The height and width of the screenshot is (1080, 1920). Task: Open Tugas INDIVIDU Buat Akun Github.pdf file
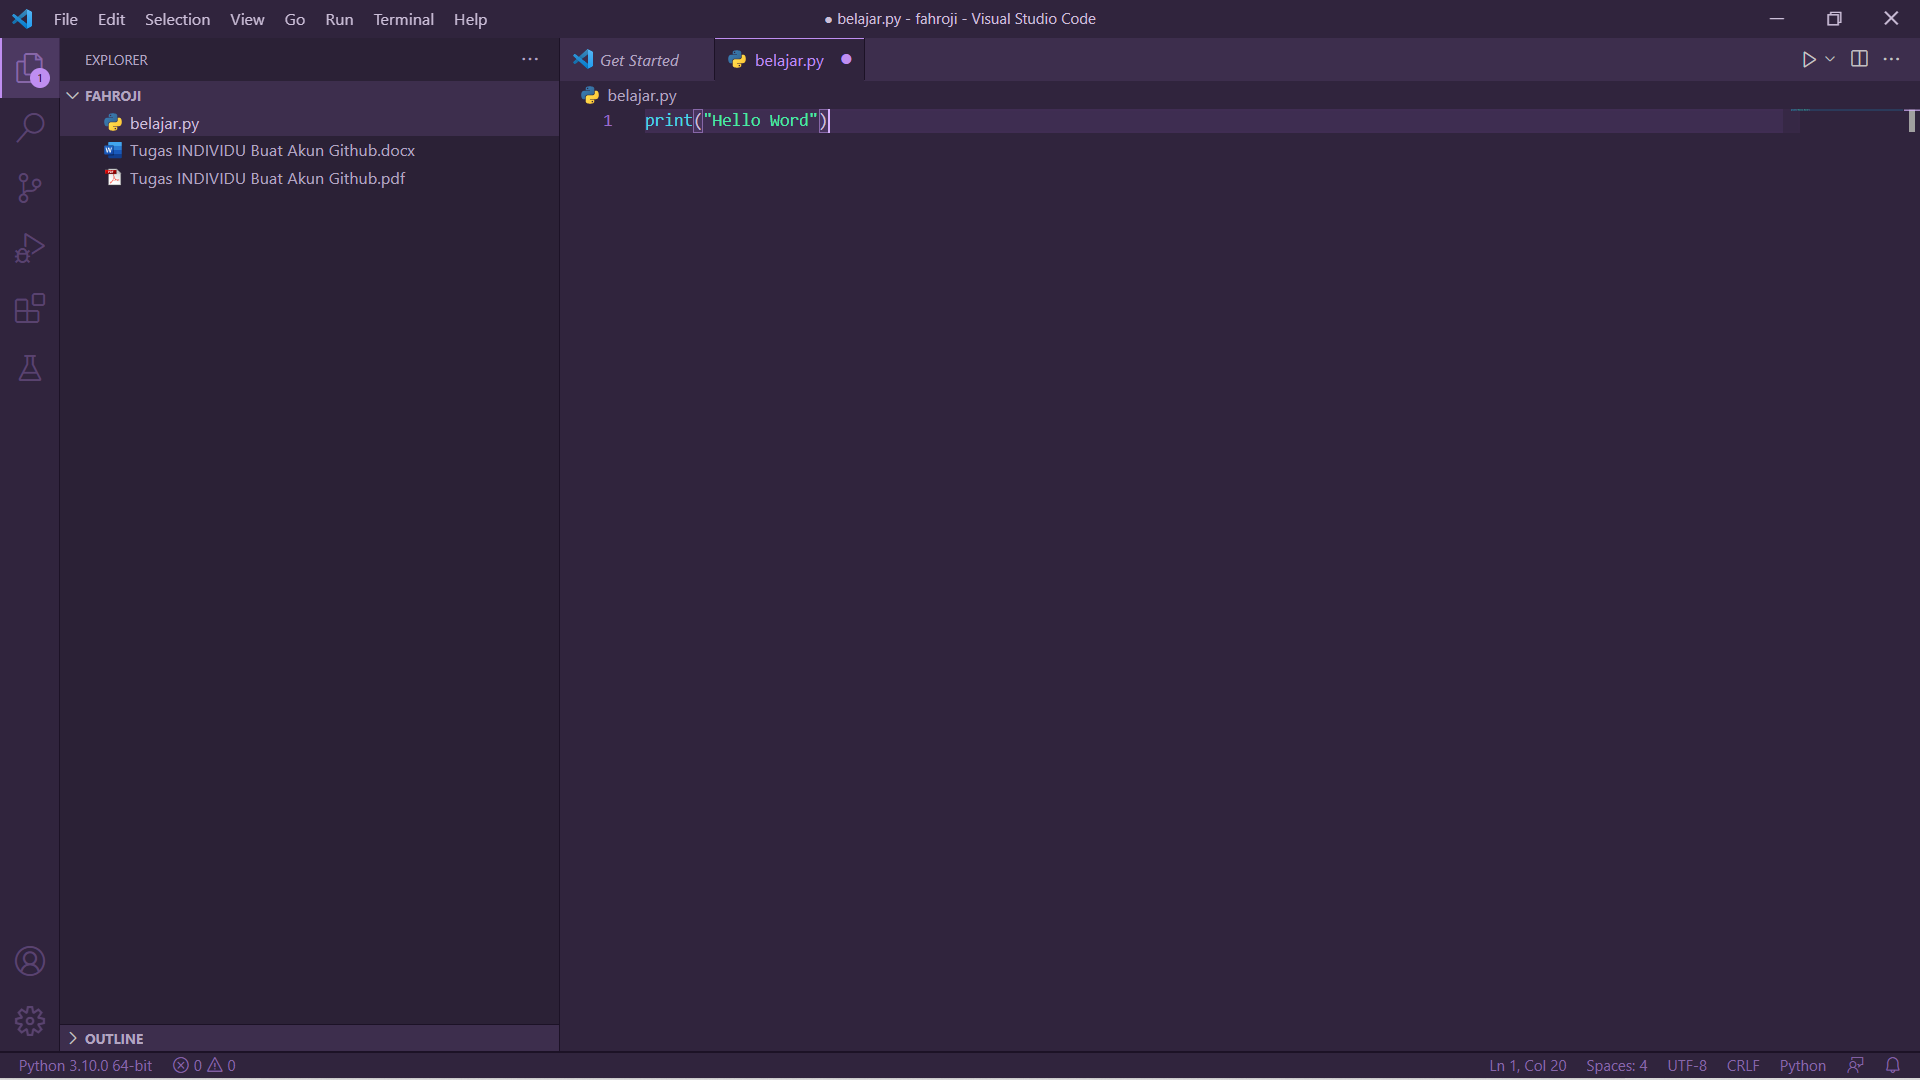point(267,178)
